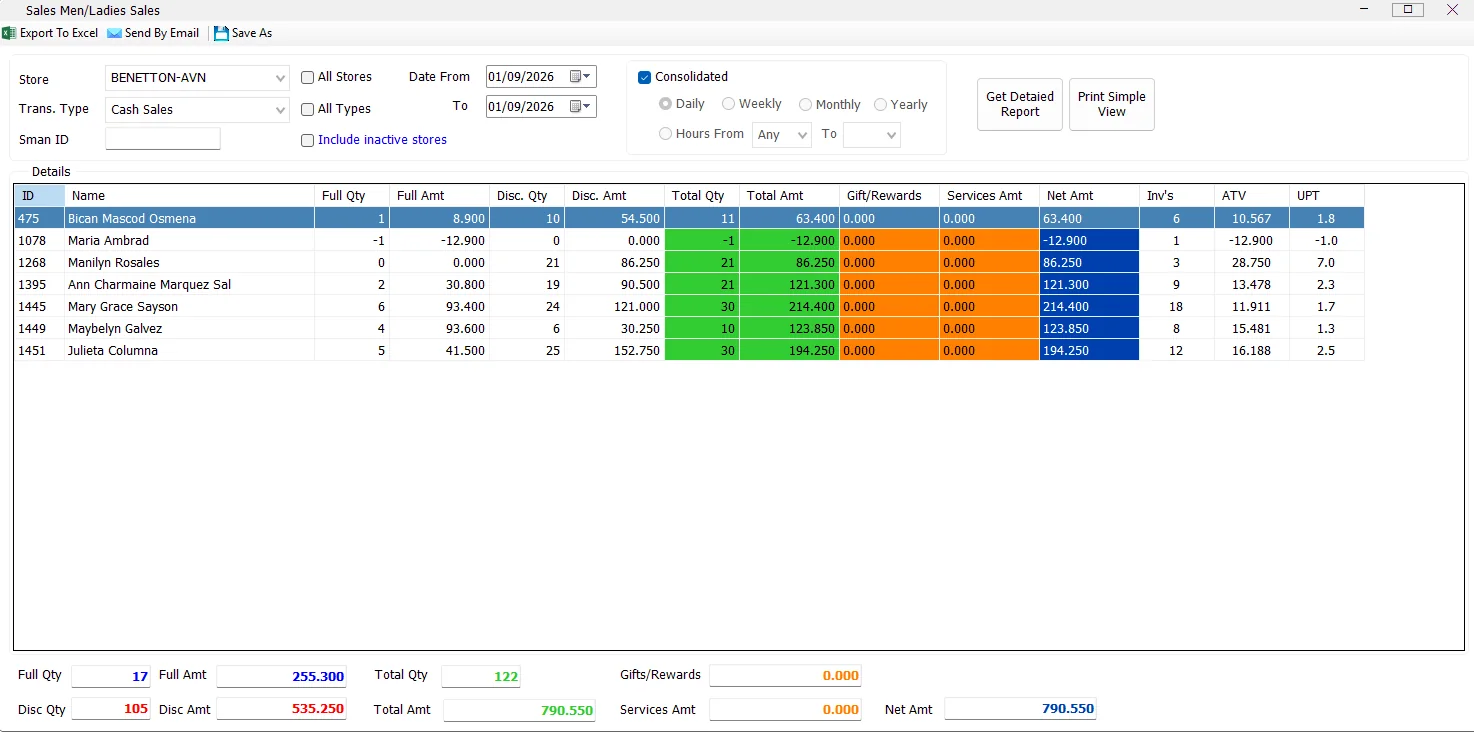Viewport: 1474px width, 732px height.
Task: Click the Full Qty total field showing 17
Action: (111, 676)
